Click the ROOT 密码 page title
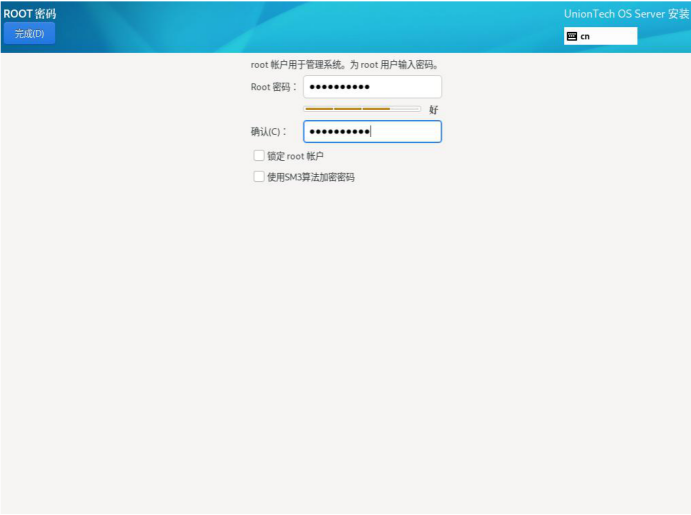The image size is (691, 515). [x=30, y=14]
